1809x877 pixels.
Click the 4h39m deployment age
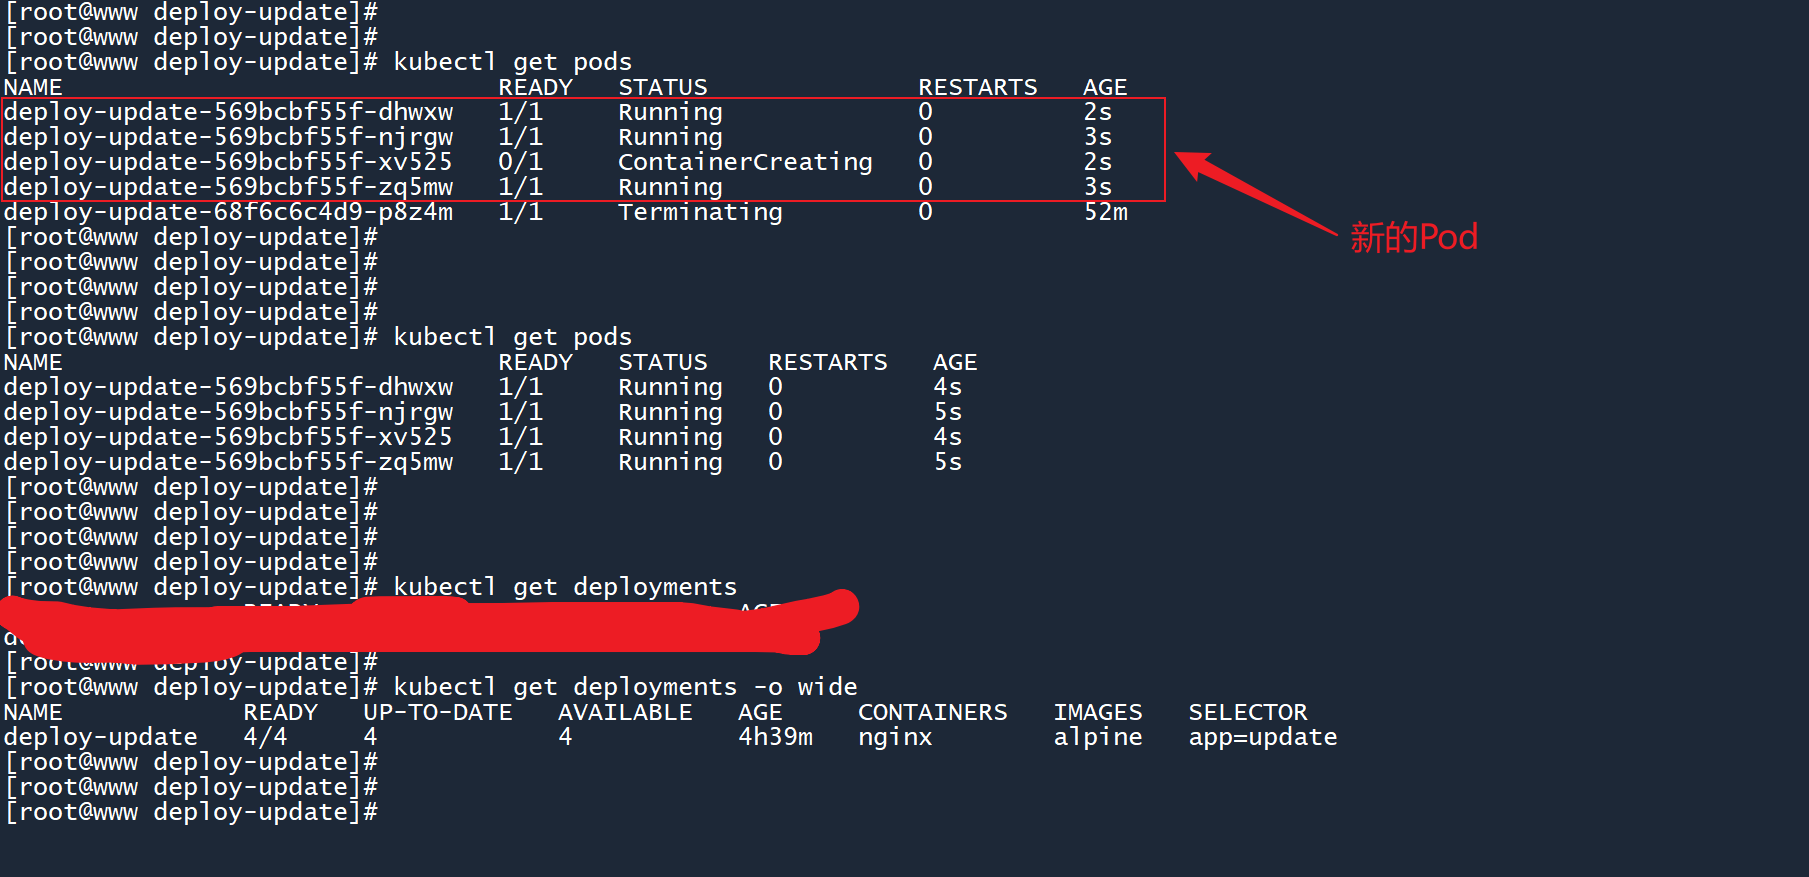[775, 737]
